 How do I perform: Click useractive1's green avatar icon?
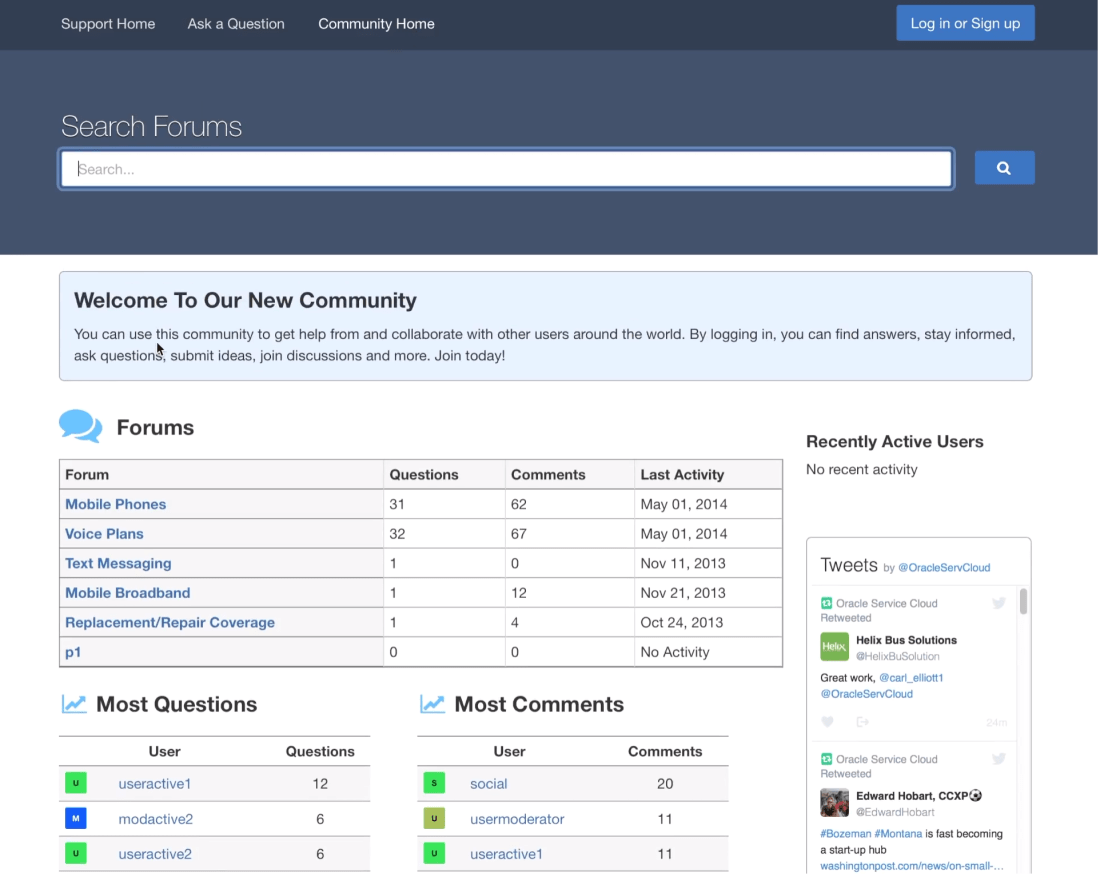(76, 783)
